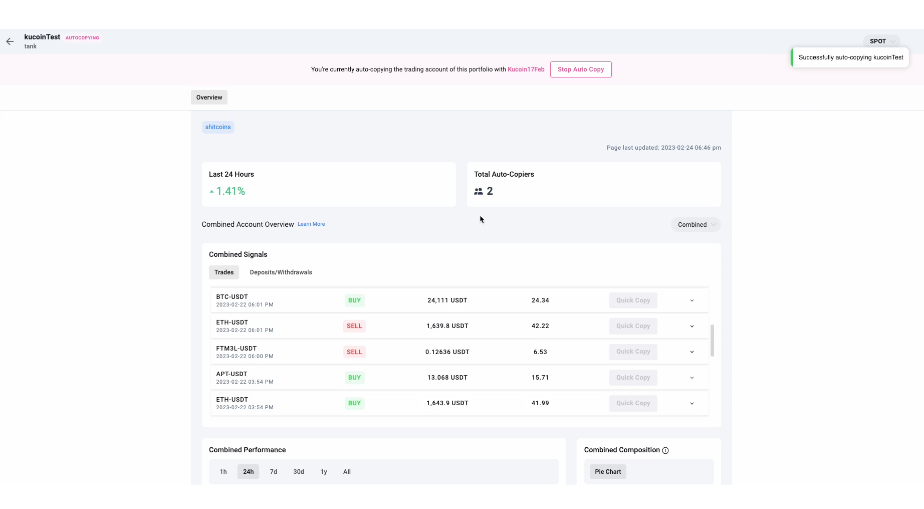Click Quick Copy for ETH-USDT sell trade
924x509 pixels.
[x=633, y=326]
